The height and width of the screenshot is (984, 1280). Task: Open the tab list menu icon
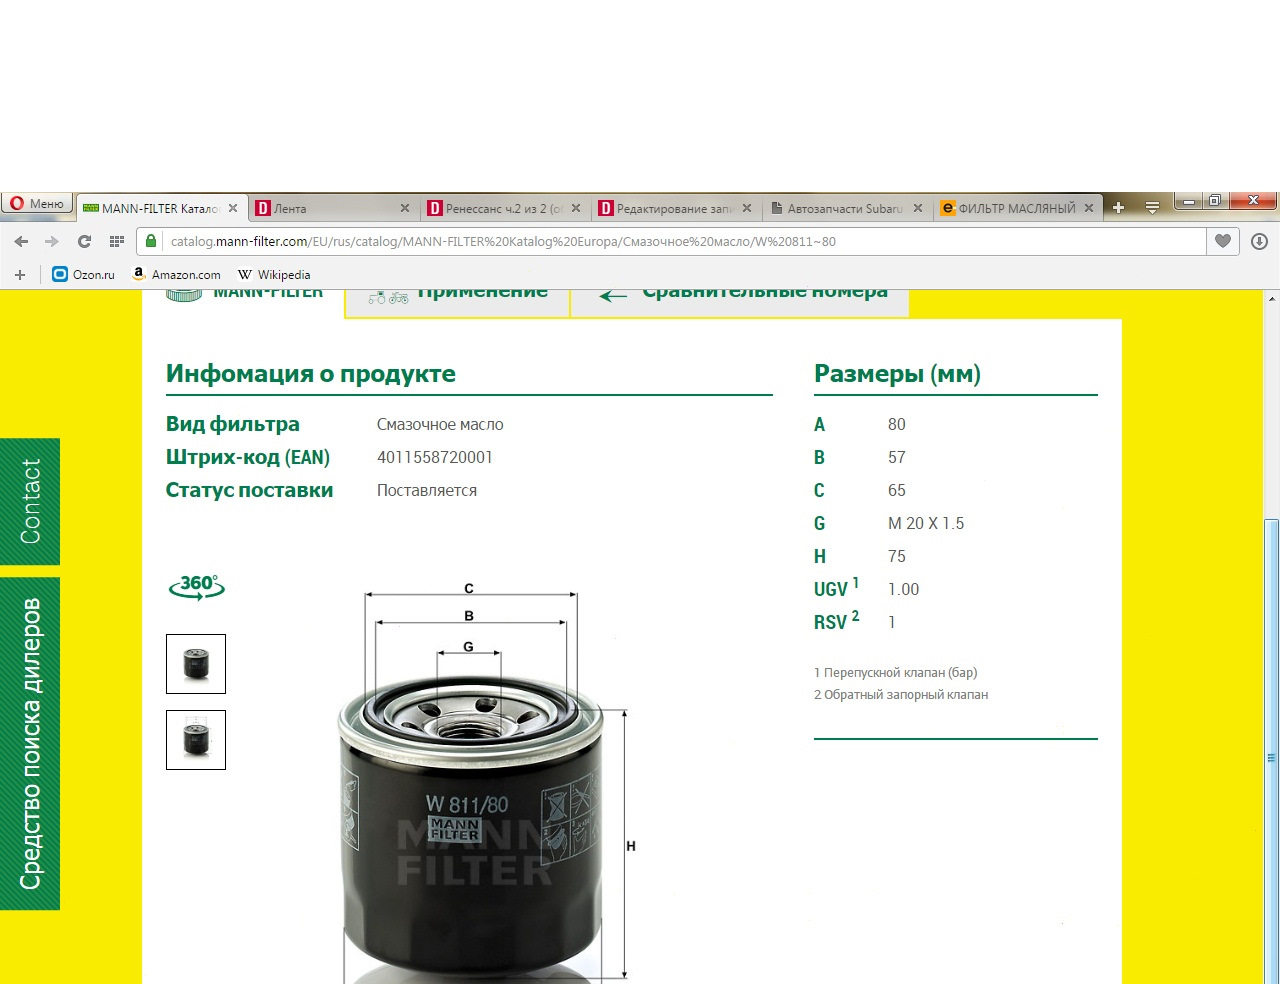(x=1152, y=208)
